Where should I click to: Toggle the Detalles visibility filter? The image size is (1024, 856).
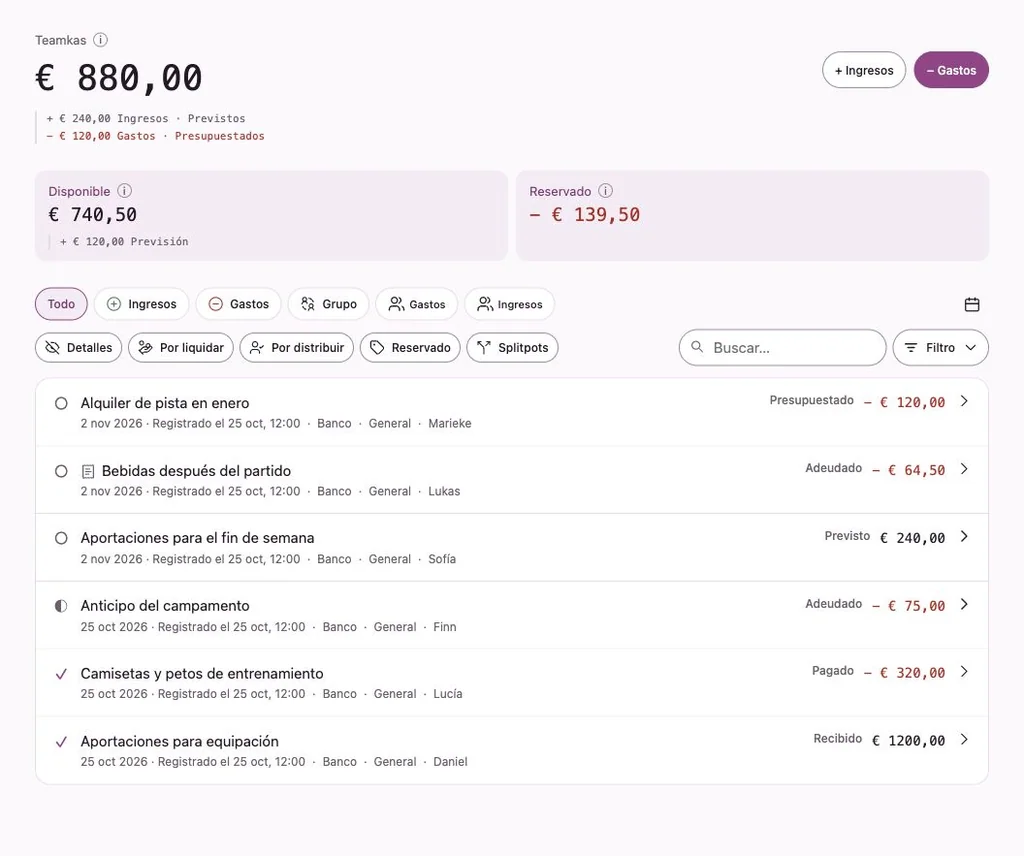click(78, 347)
